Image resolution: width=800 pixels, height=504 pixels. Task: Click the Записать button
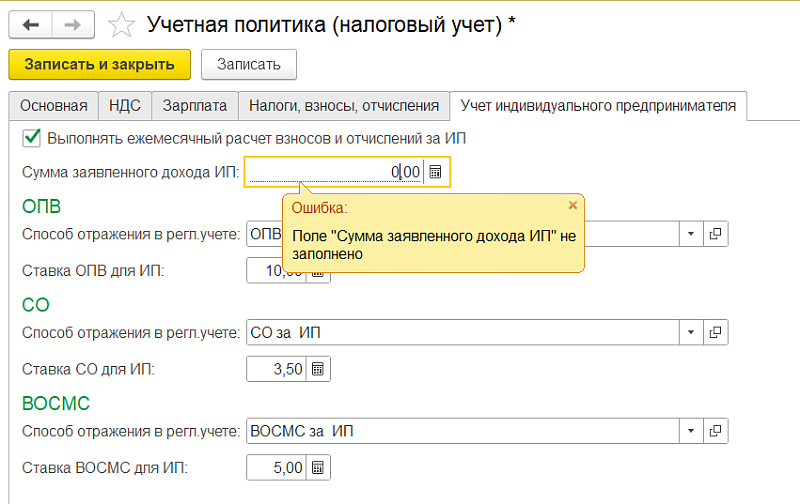[248, 64]
